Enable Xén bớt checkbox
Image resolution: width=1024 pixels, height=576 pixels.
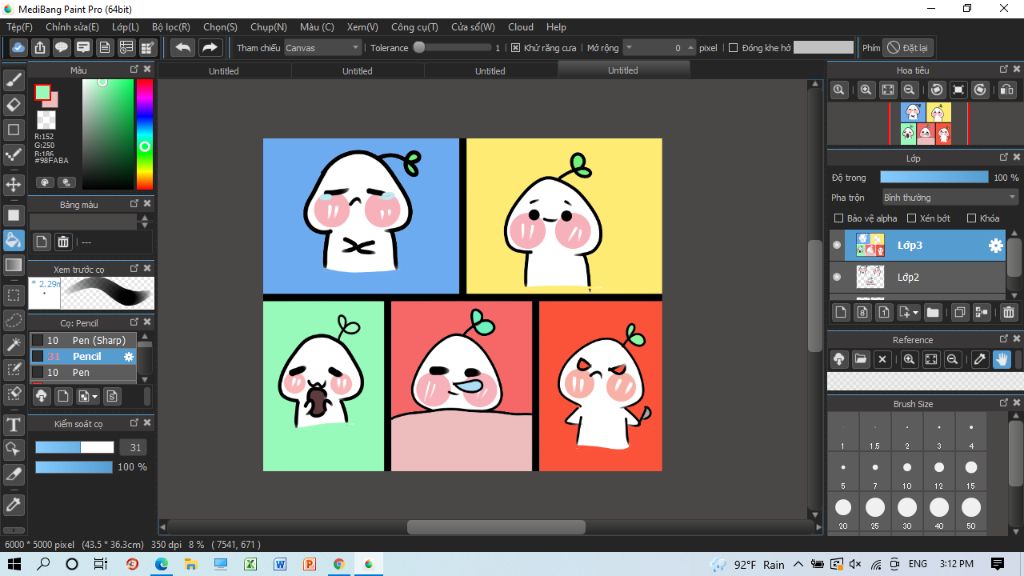coord(912,218)
